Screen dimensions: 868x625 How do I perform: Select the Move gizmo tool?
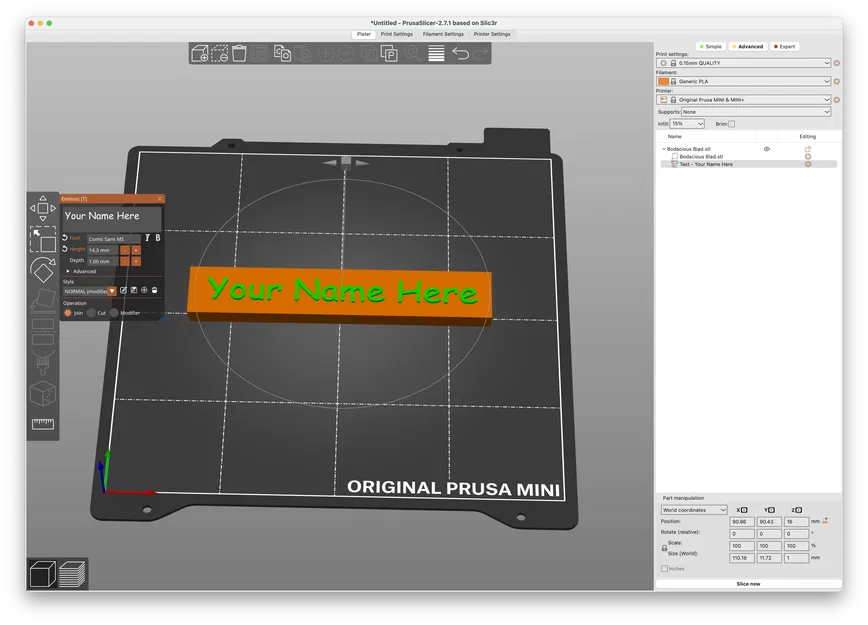pyautogui.click(x=43, y=208)
